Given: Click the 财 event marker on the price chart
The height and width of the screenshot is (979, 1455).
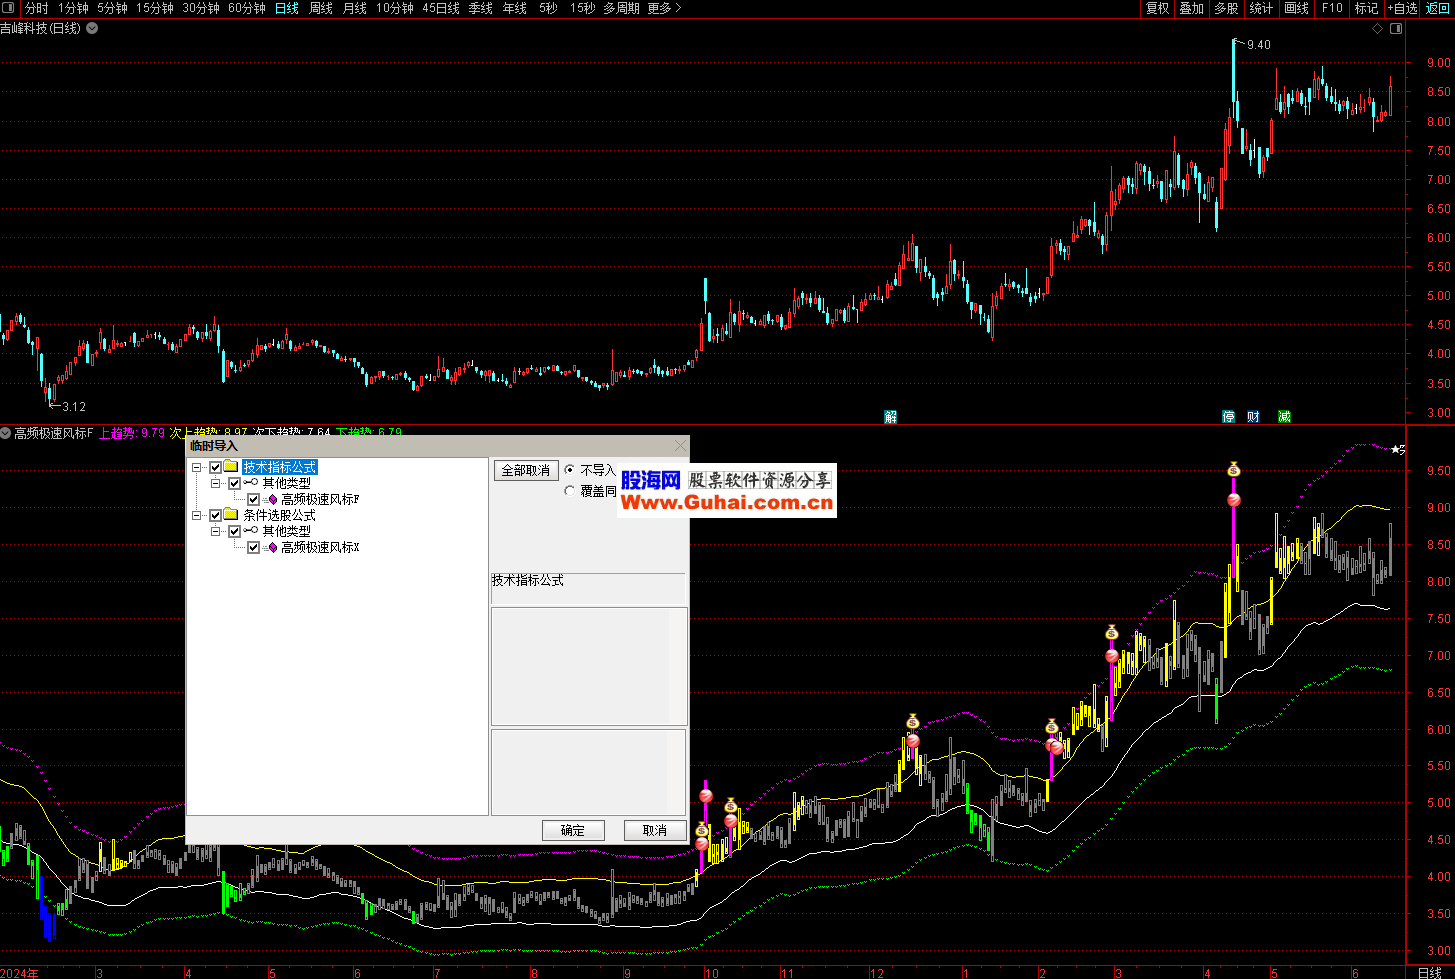Looking at the screenshot, I should click(1253, 417).
